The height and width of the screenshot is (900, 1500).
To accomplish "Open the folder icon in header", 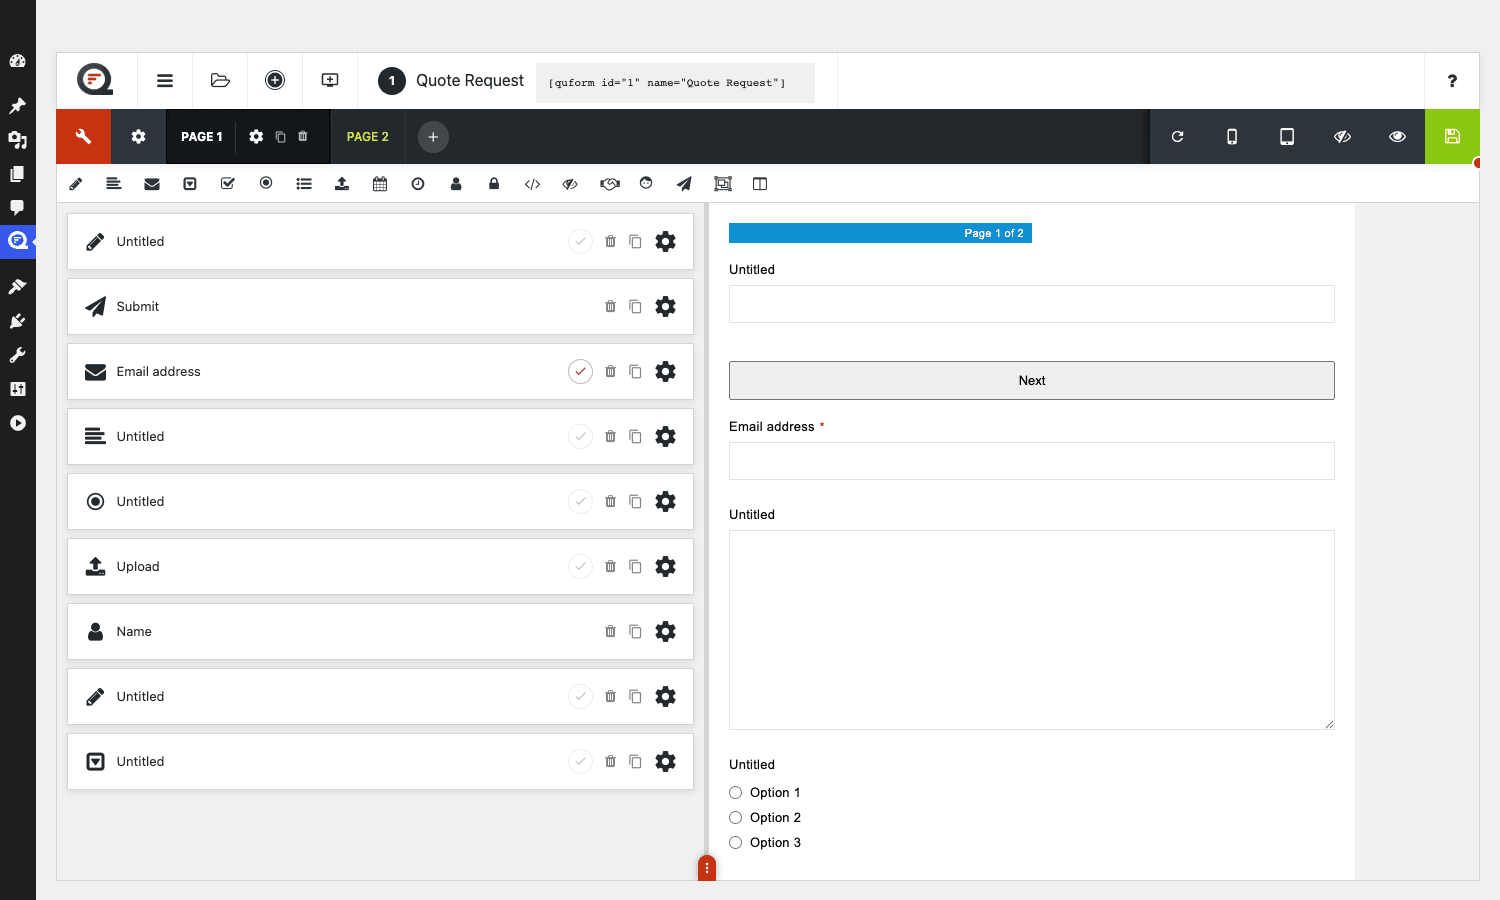I will (220, 81).
